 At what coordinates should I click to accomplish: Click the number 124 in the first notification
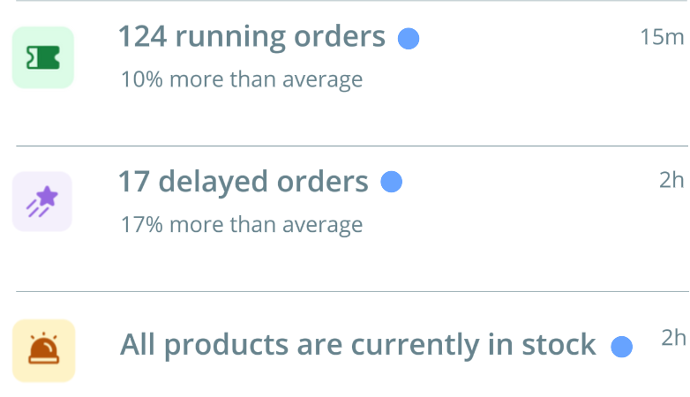[143, 37]
